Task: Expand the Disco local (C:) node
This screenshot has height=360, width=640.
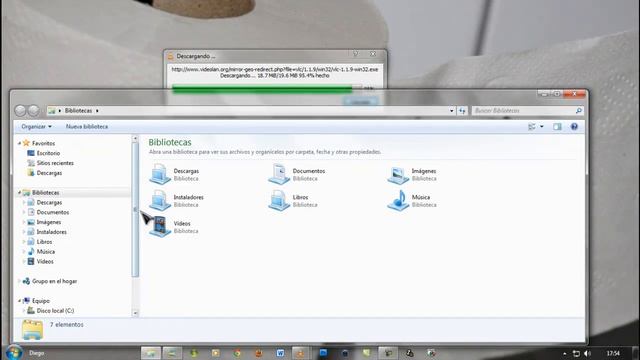Action: (24, 311)
